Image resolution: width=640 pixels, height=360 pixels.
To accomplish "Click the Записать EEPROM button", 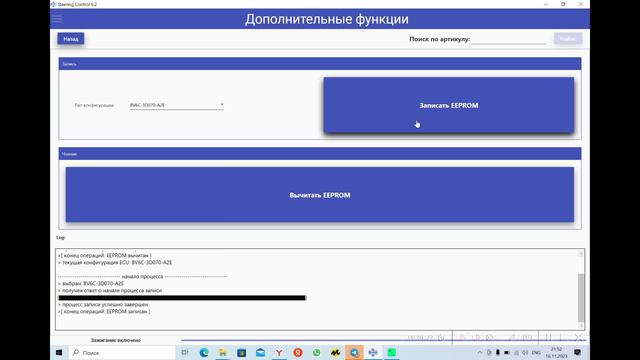I will [x=449, y=105].
